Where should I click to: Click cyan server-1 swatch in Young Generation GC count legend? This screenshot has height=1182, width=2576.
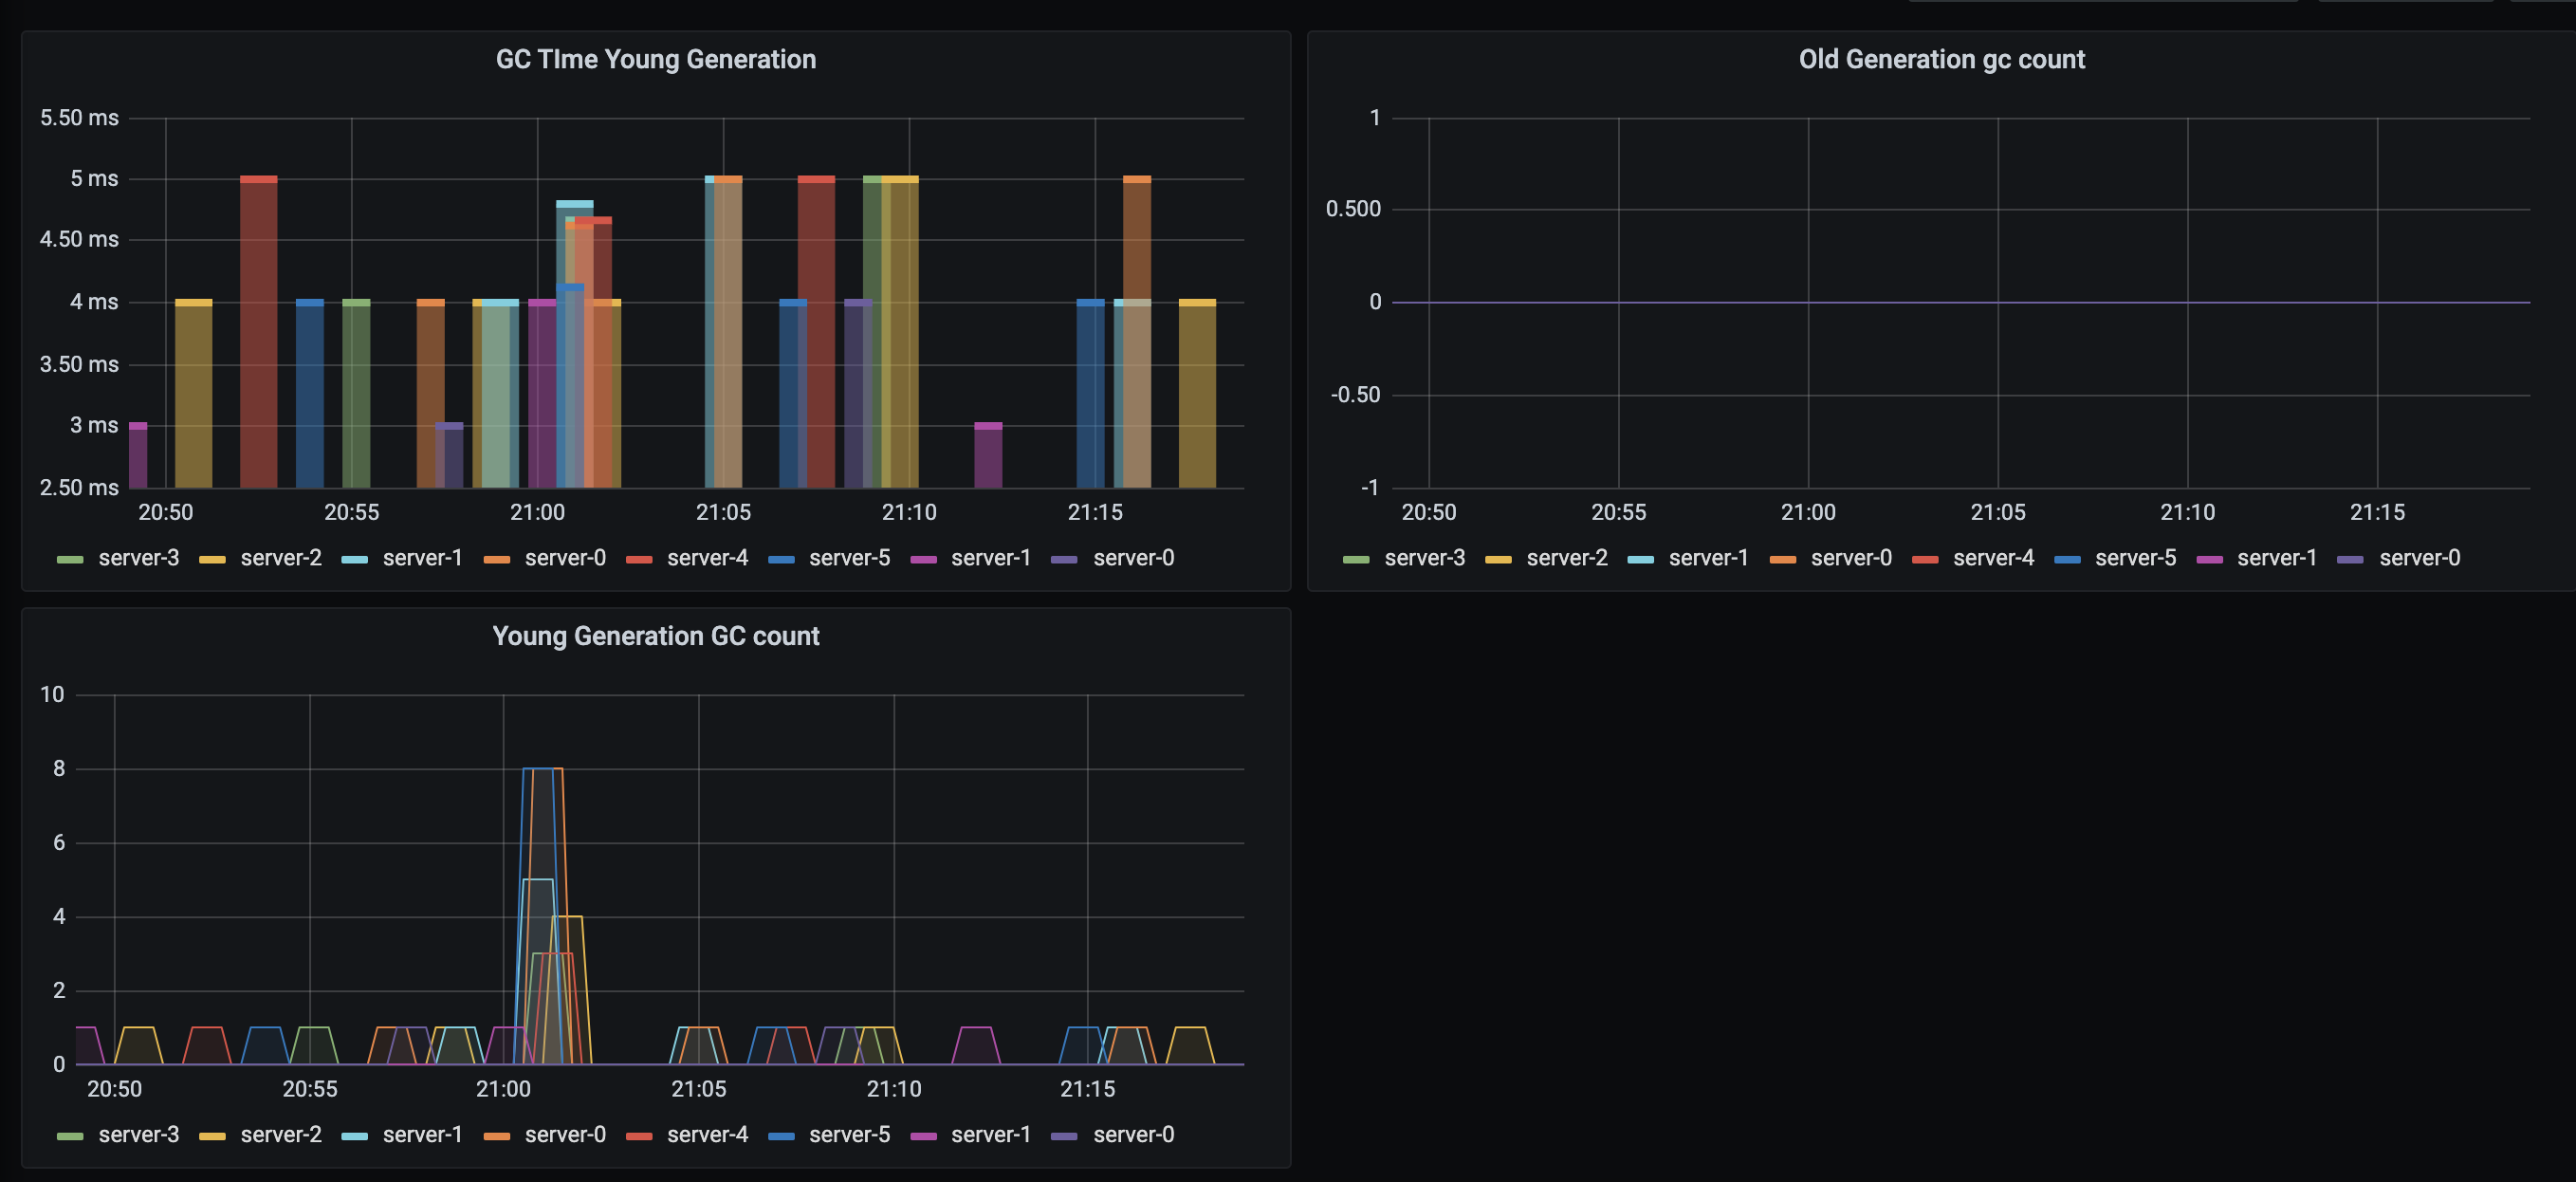coord(355,1137)
